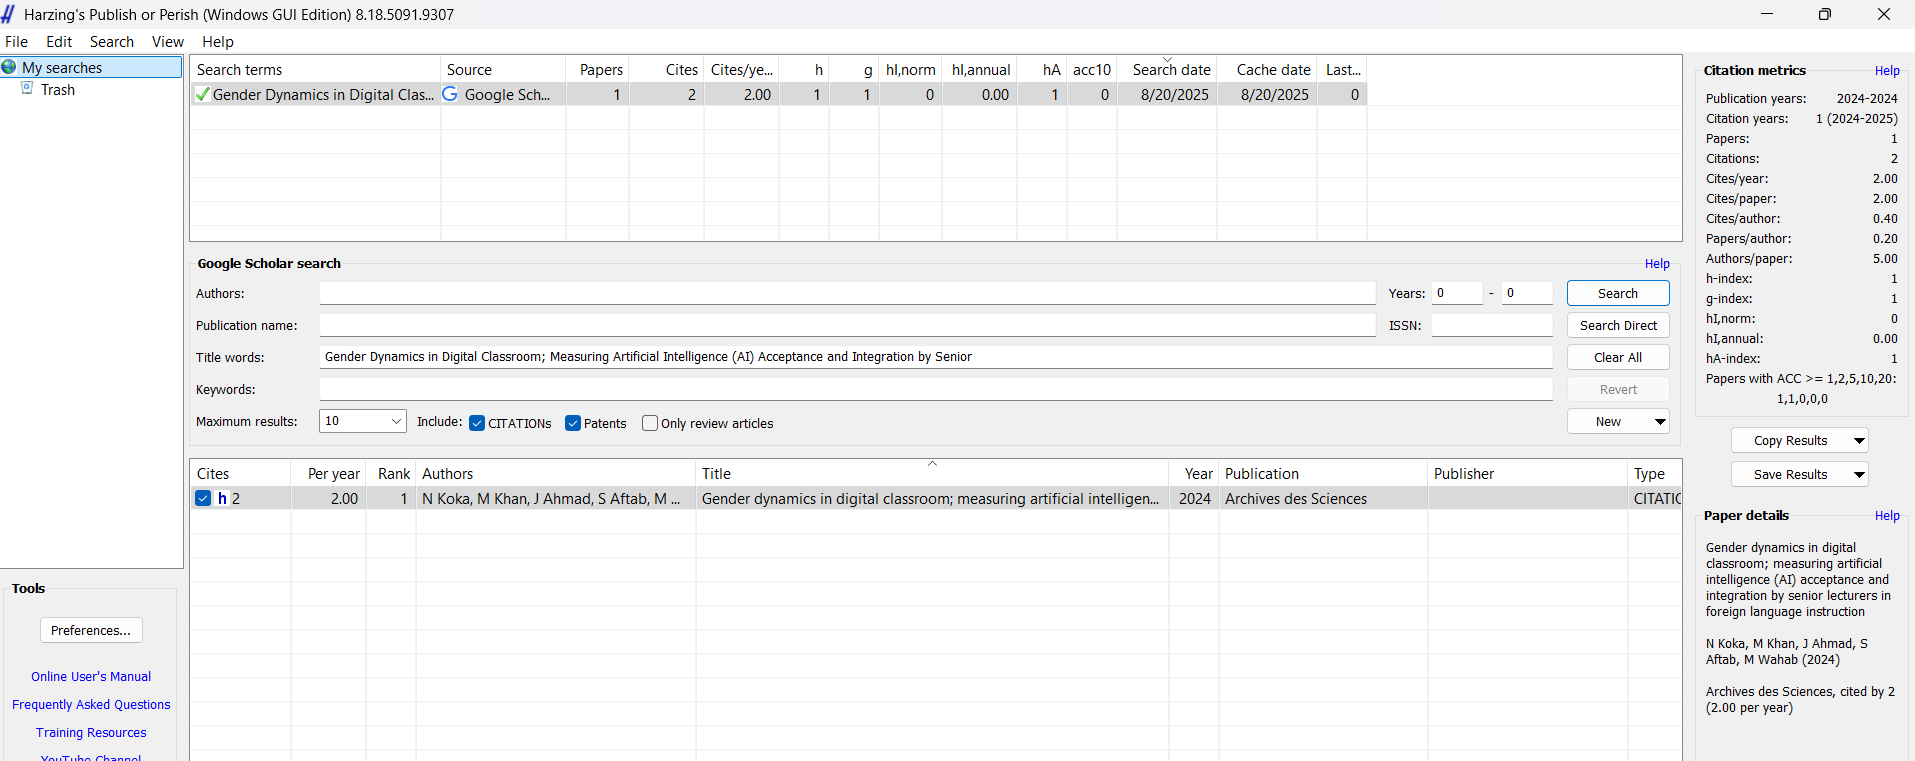This screenshot has height=761, width=1915.
Task: Toggle the CITATIONs include checkbox
Action: pyautogui.click(x=477, y=423)
